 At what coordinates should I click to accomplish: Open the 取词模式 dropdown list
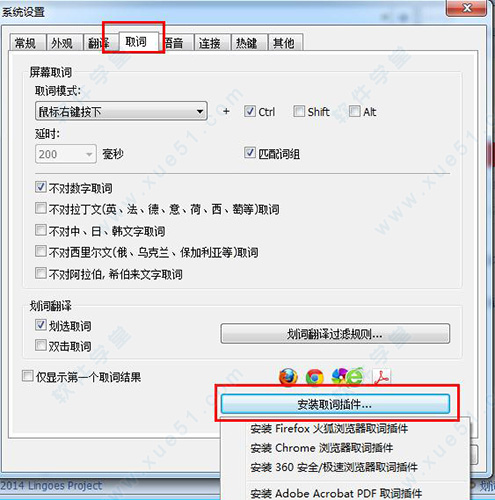click(x=121, y=111)
